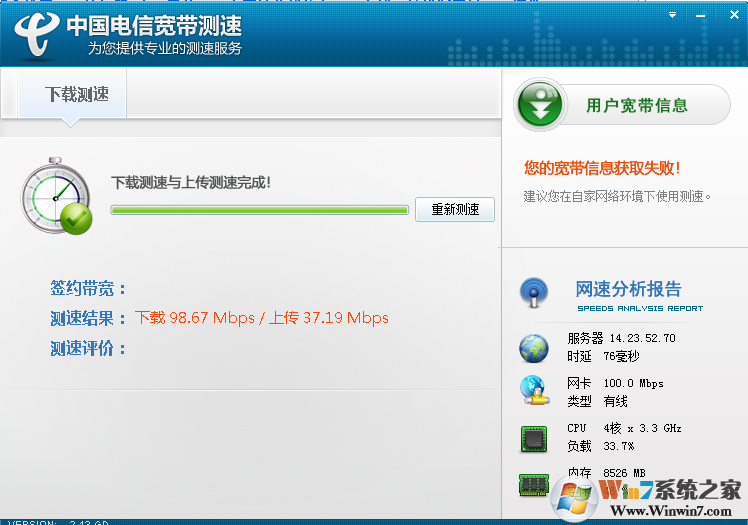Click the wireless signal report icon

tap(534, 292)
